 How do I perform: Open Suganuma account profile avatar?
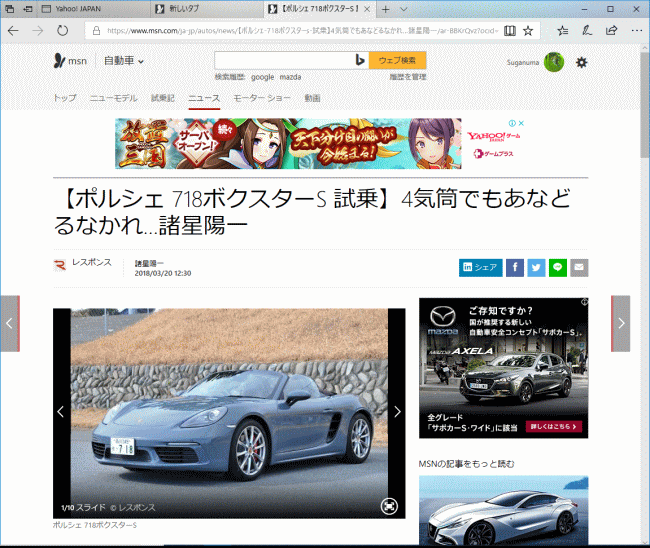[554, 62]
